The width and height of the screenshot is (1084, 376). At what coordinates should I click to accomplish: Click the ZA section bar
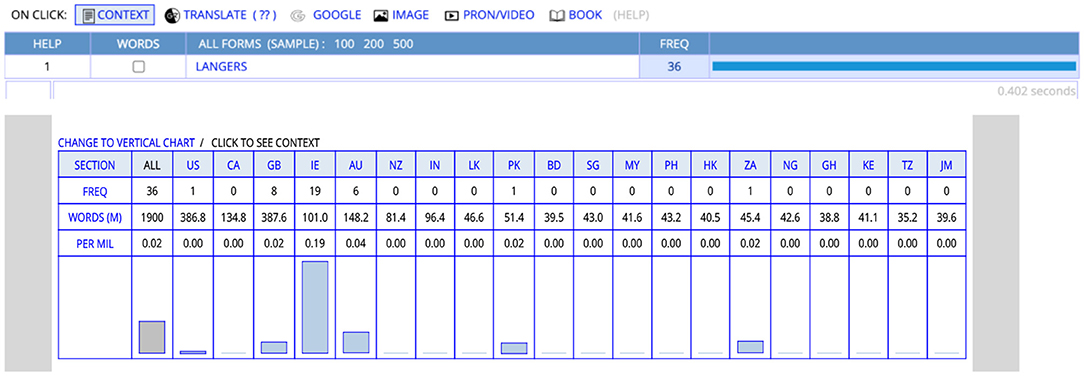click(x=750, y=347)
